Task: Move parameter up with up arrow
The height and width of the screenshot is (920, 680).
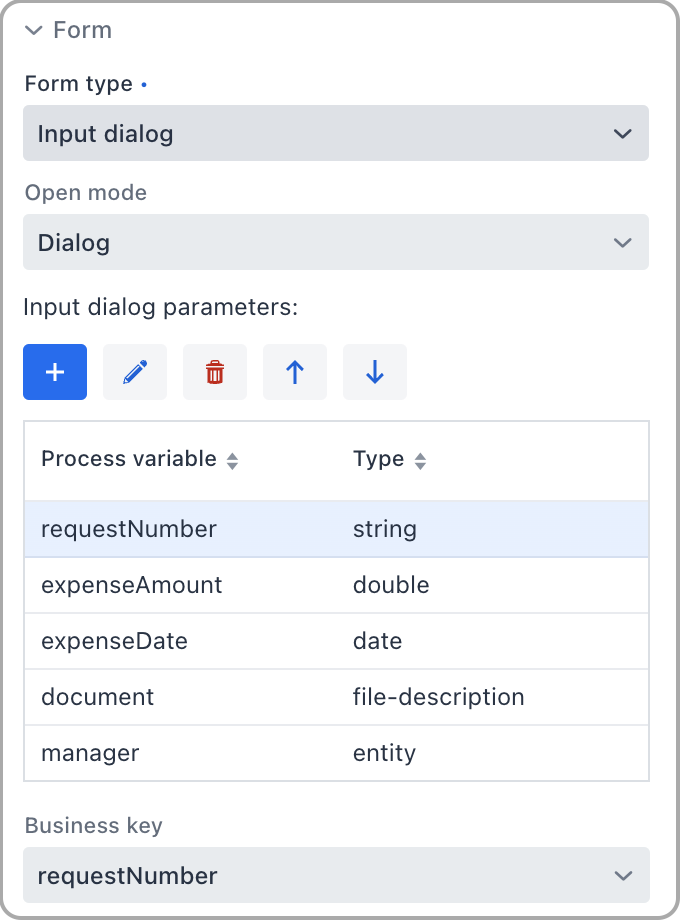Action: coord(295,372)
